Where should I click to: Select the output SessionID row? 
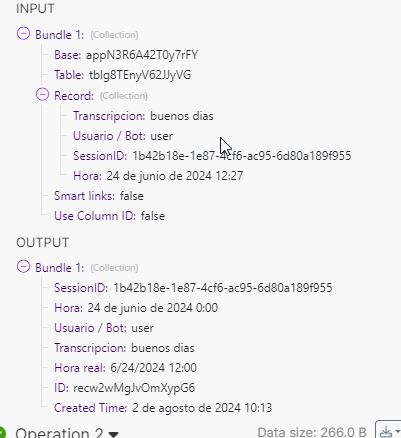(x=193, y=288)
